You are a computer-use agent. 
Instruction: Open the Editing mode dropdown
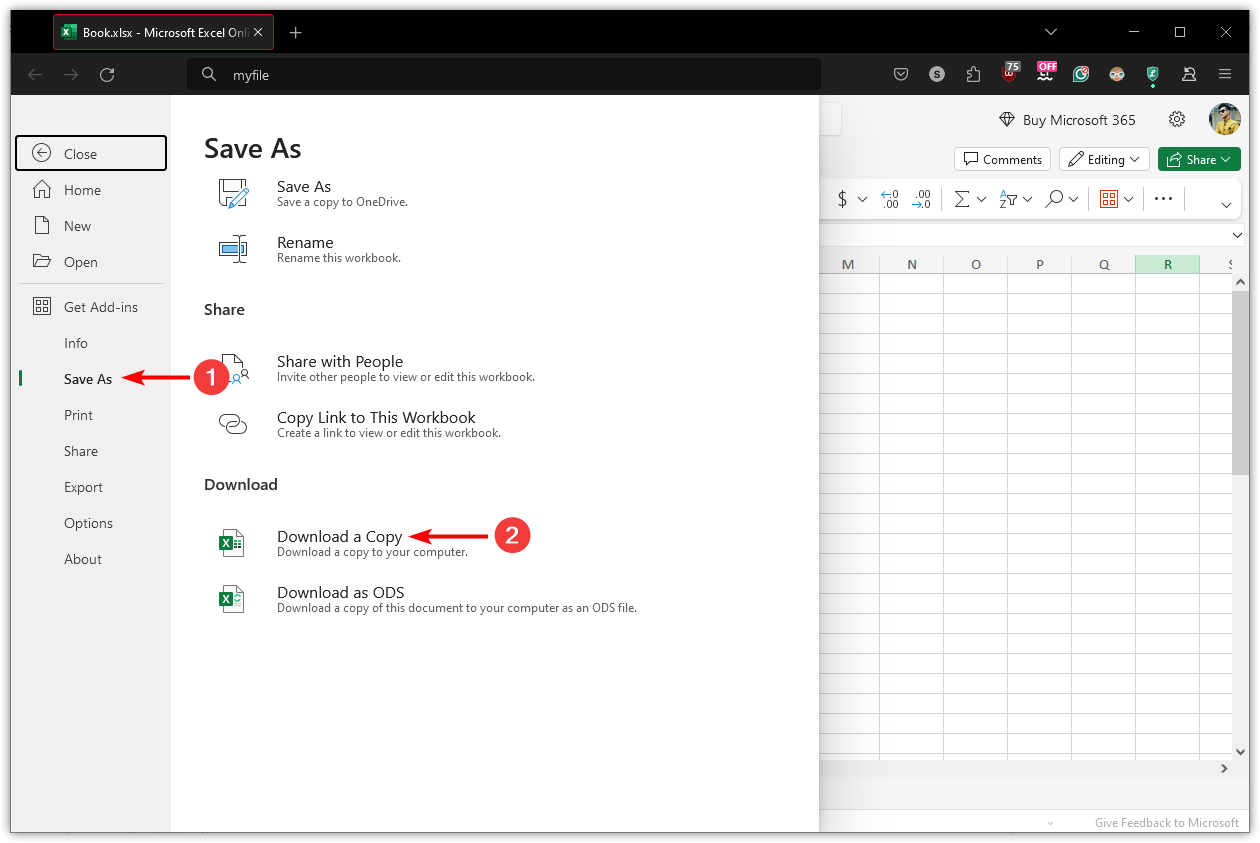tap(1104, 159)
